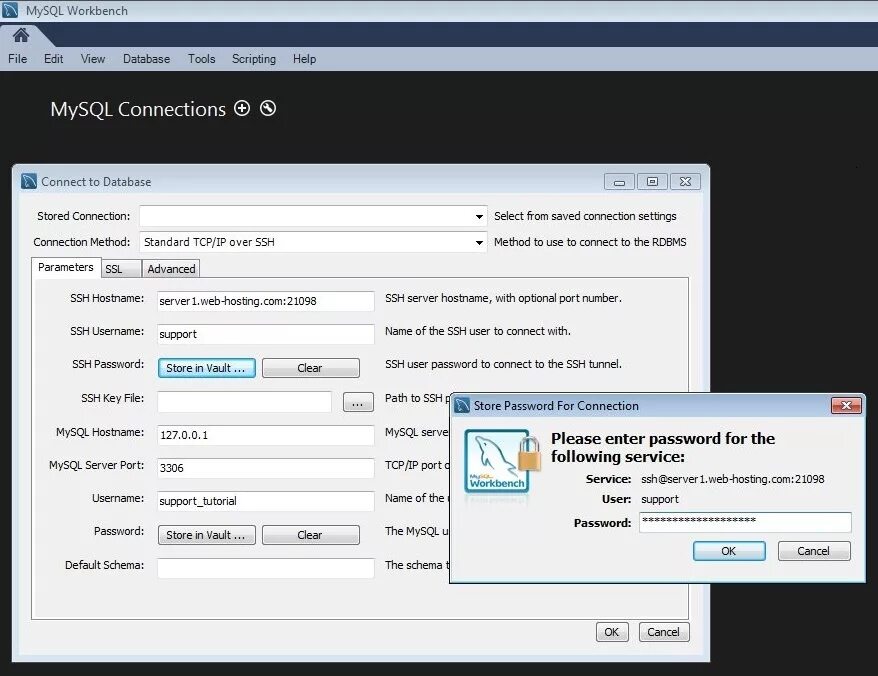Cancel the Connect to Database dialog
Image resolution: width=878 pixels, height=676 pixels.
664,632
